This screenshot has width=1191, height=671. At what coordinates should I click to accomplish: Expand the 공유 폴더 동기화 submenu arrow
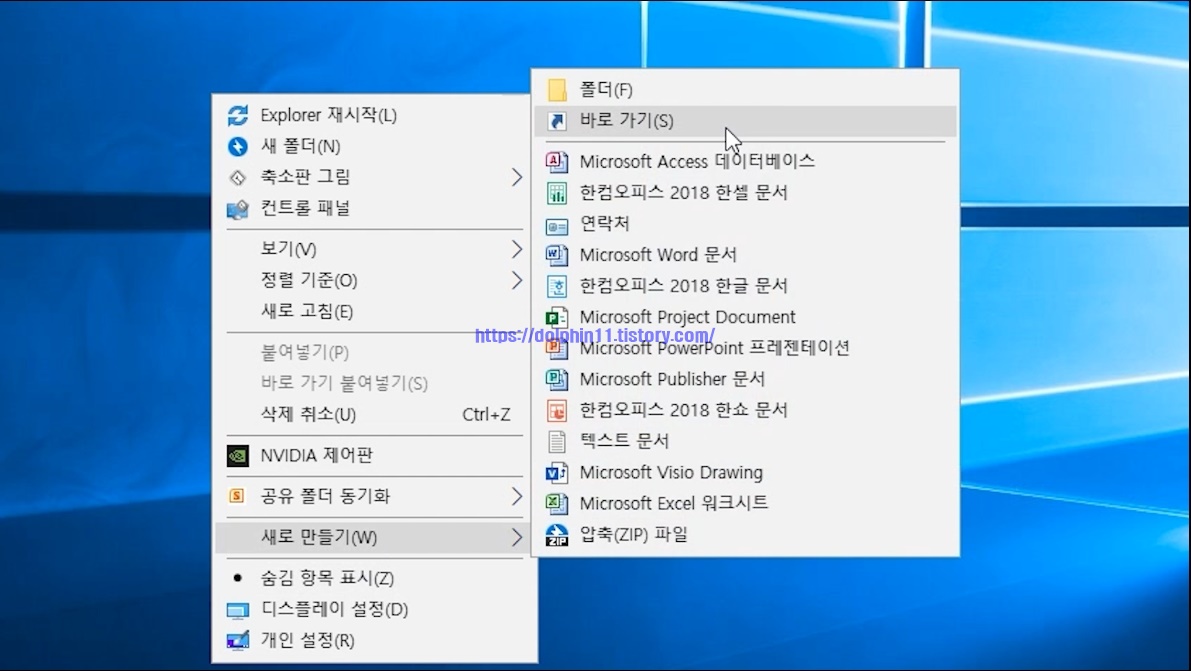point(517,496)
